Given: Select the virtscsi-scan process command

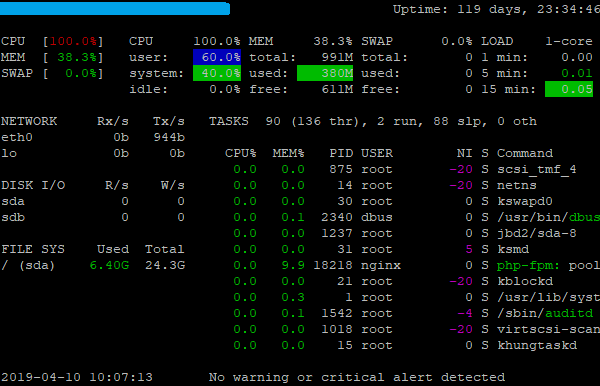Looking at the screenshot, I should pos(548,329).
